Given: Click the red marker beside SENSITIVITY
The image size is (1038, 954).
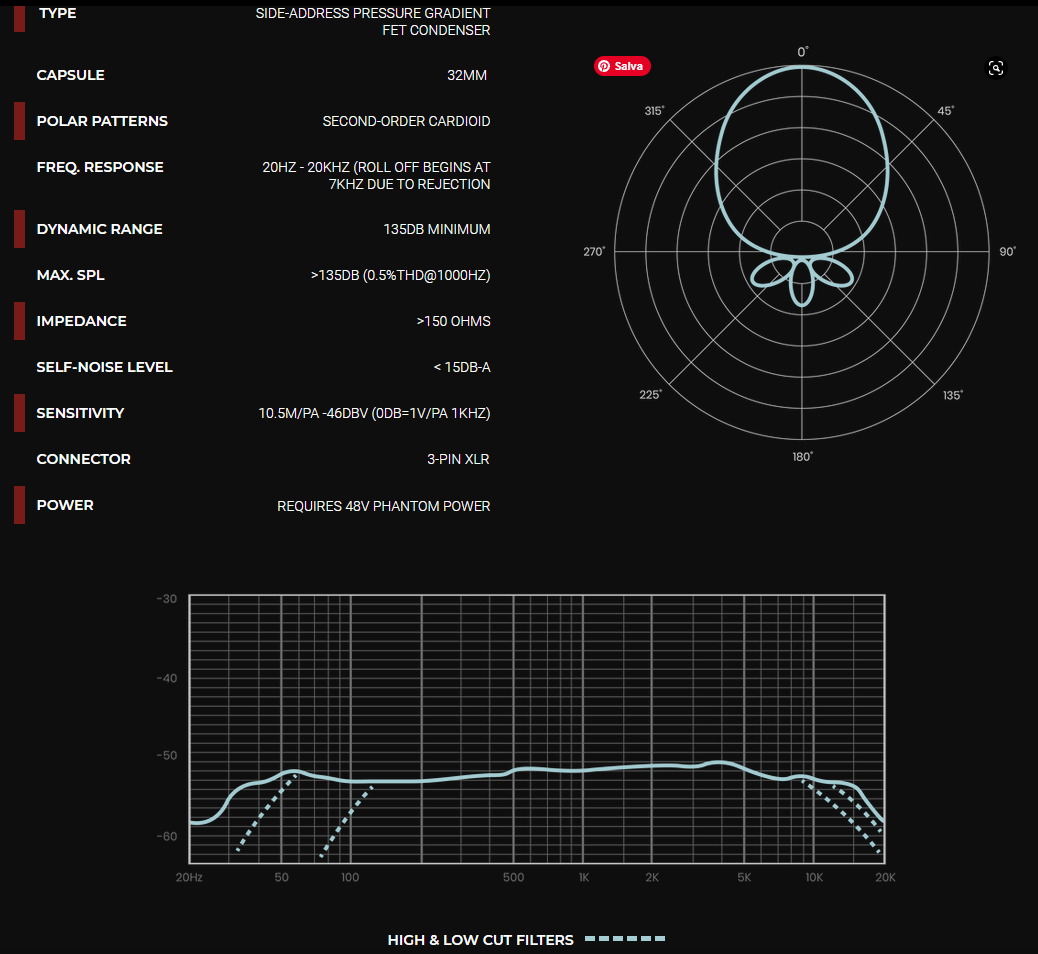Looking at the screenshot, I should [19, 413].
